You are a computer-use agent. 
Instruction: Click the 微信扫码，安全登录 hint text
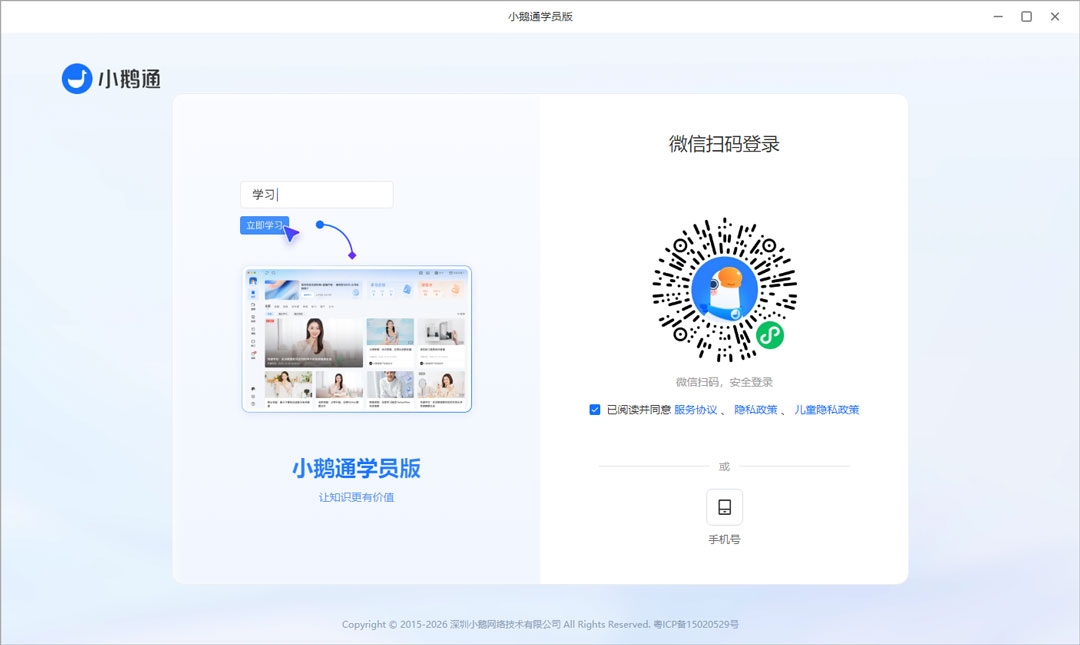click(724, 382)
